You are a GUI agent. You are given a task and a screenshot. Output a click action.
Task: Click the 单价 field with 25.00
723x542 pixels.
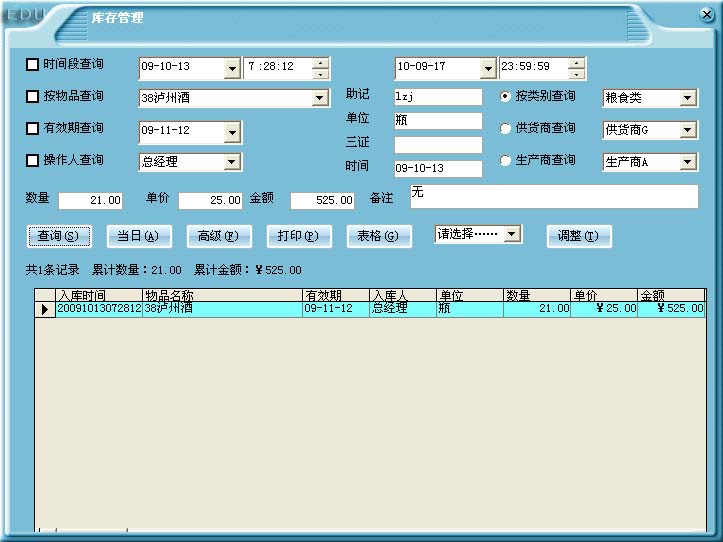pos(210,201)
